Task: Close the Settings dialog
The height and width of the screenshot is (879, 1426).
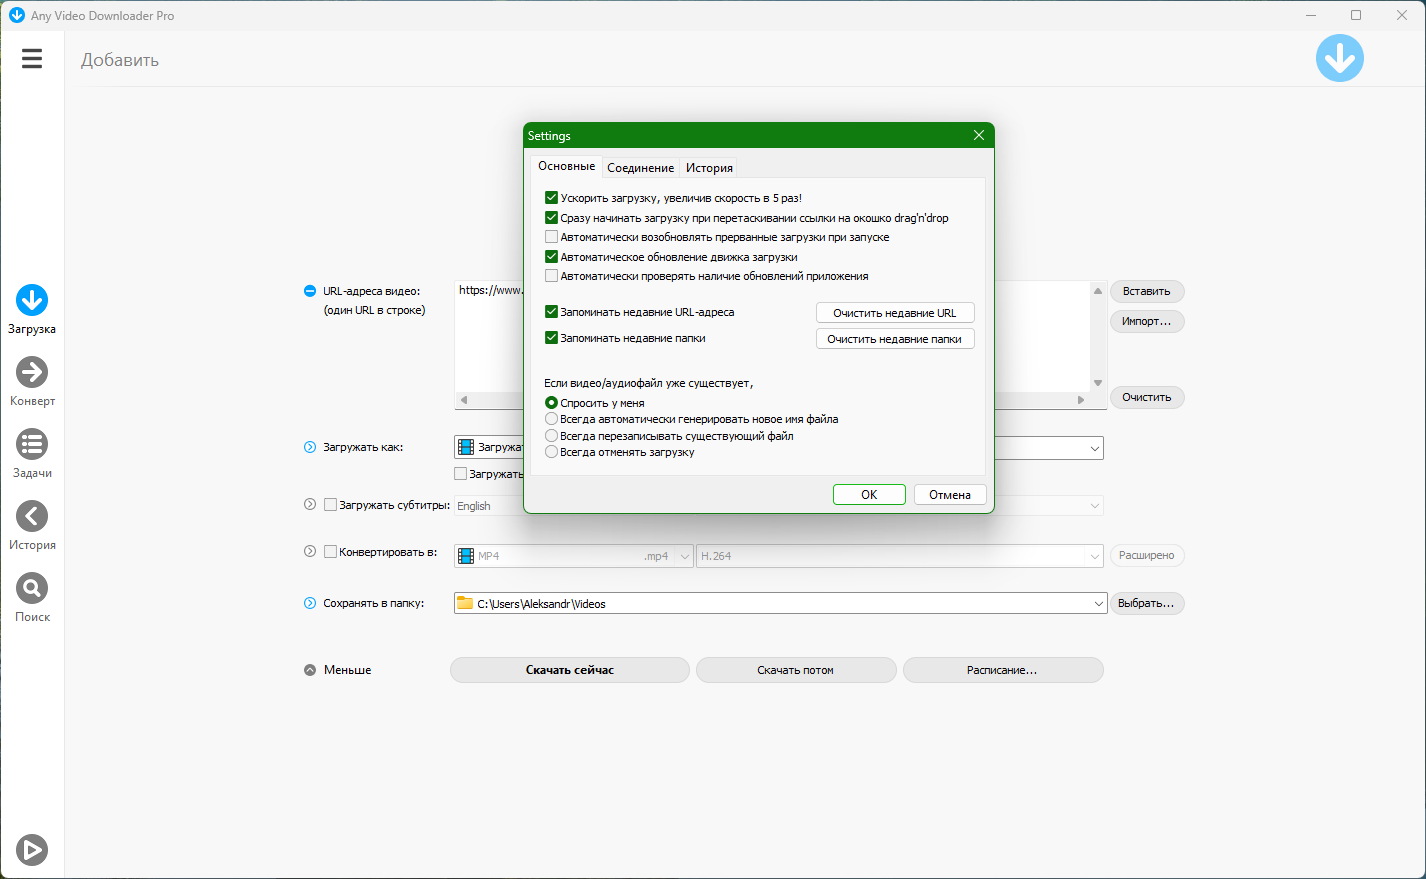Action: 979,135
